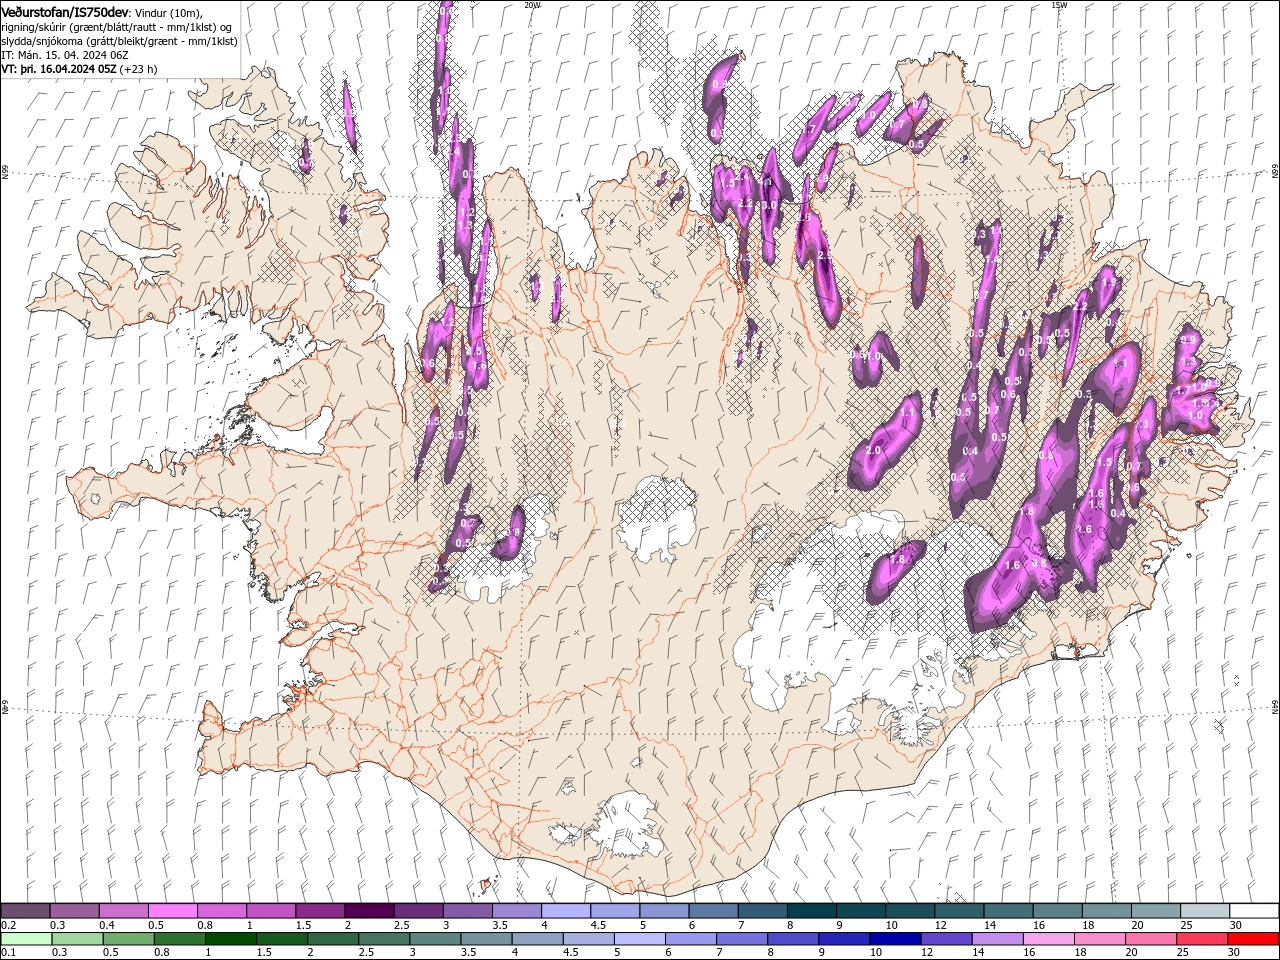
Task: Choose the lilac 14 mm rain legend swatch
Action: (998, 939)
